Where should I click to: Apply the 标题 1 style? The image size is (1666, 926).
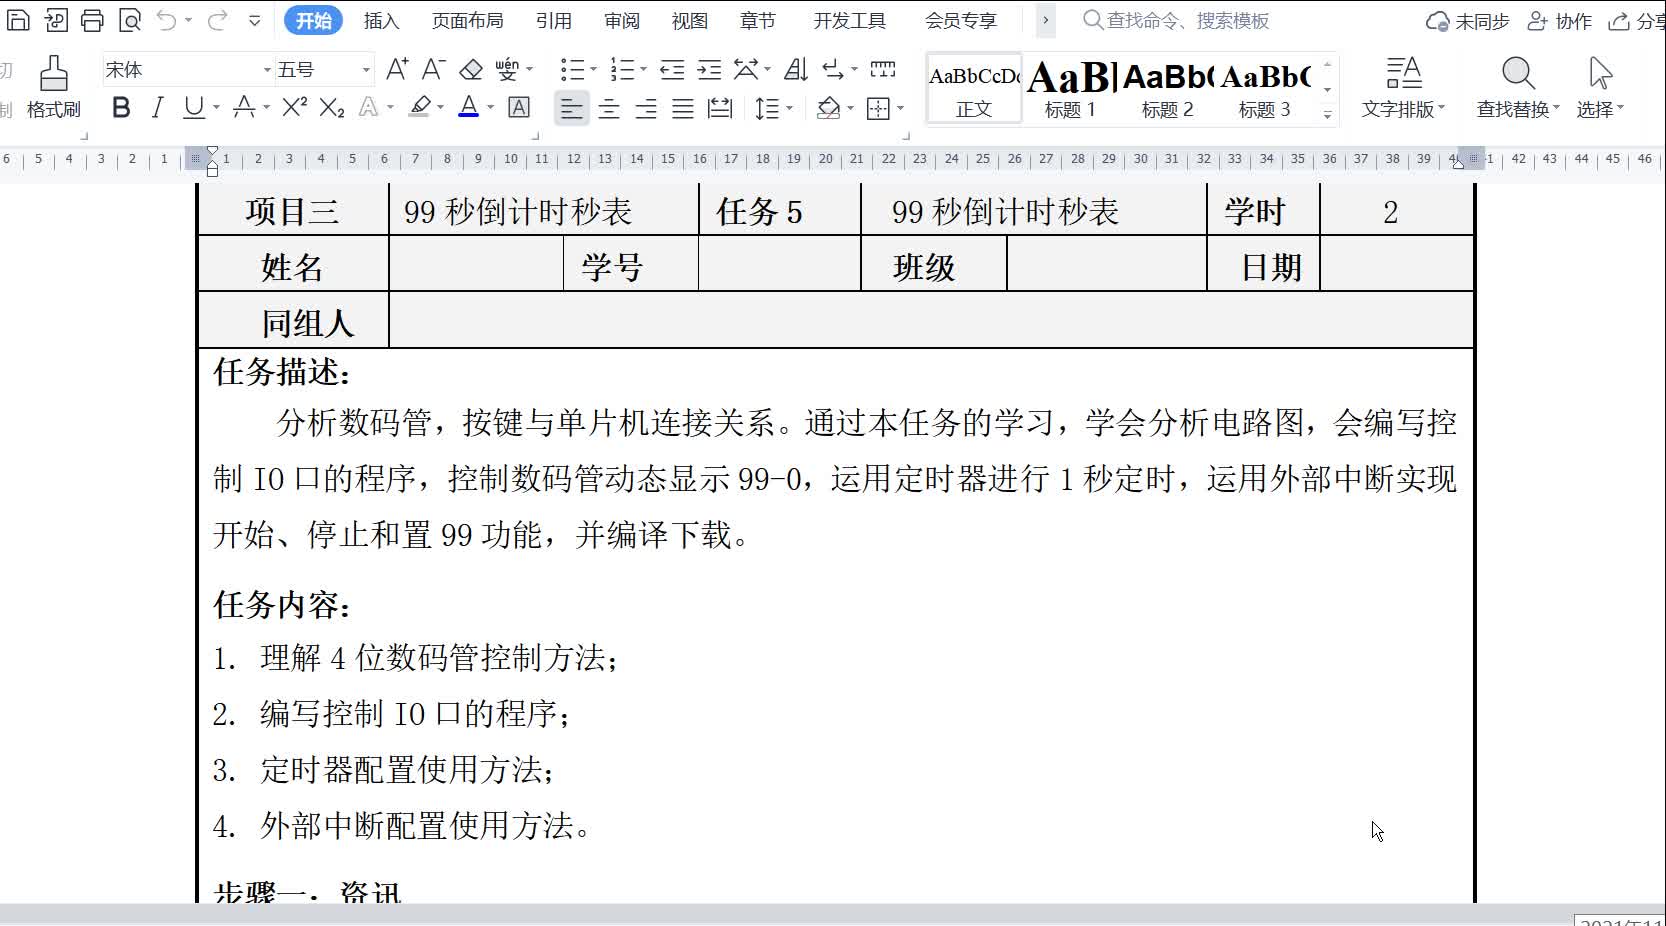(1071, 89)
